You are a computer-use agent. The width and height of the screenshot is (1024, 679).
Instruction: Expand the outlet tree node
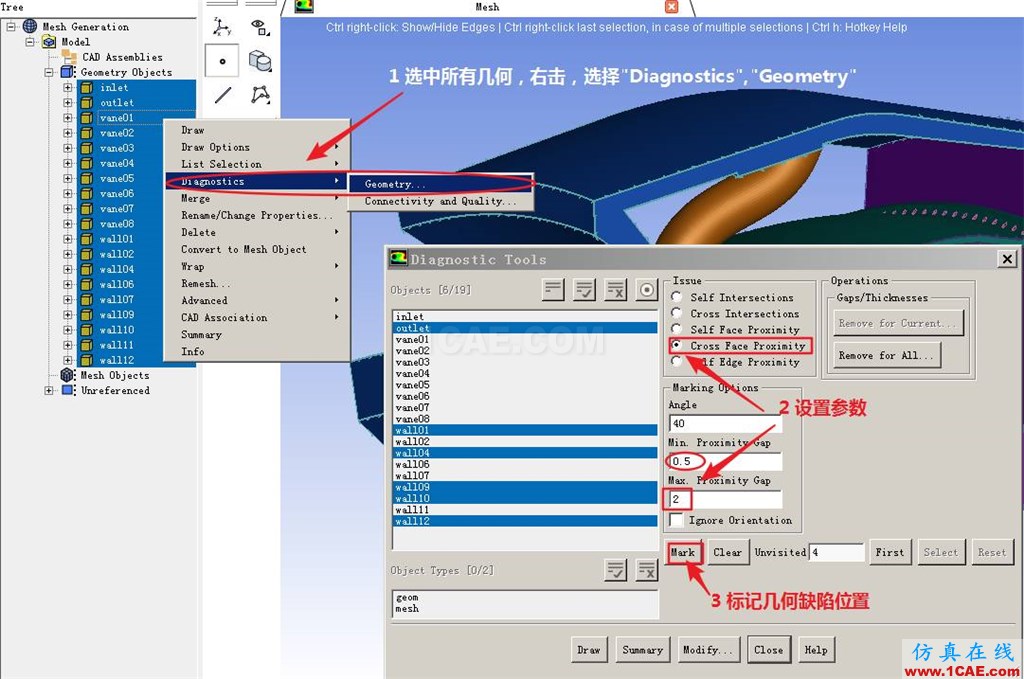(68, 103)
